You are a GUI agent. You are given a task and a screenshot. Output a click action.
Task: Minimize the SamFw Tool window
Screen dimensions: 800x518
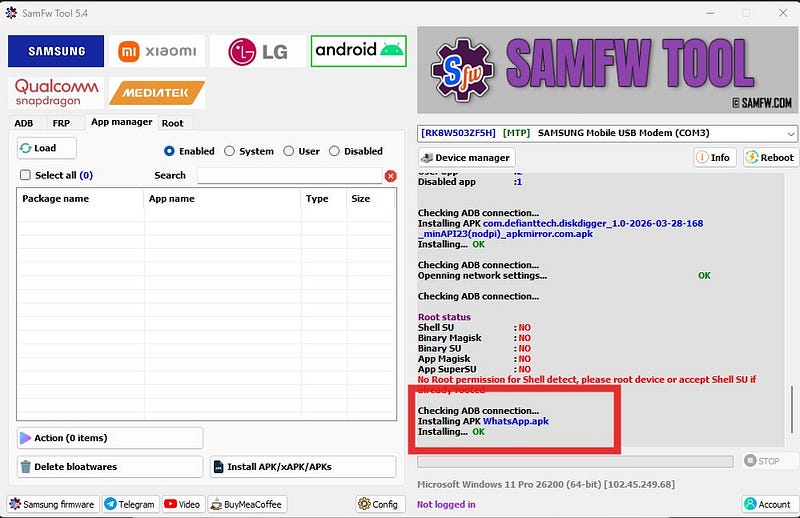tap(710, 13)
